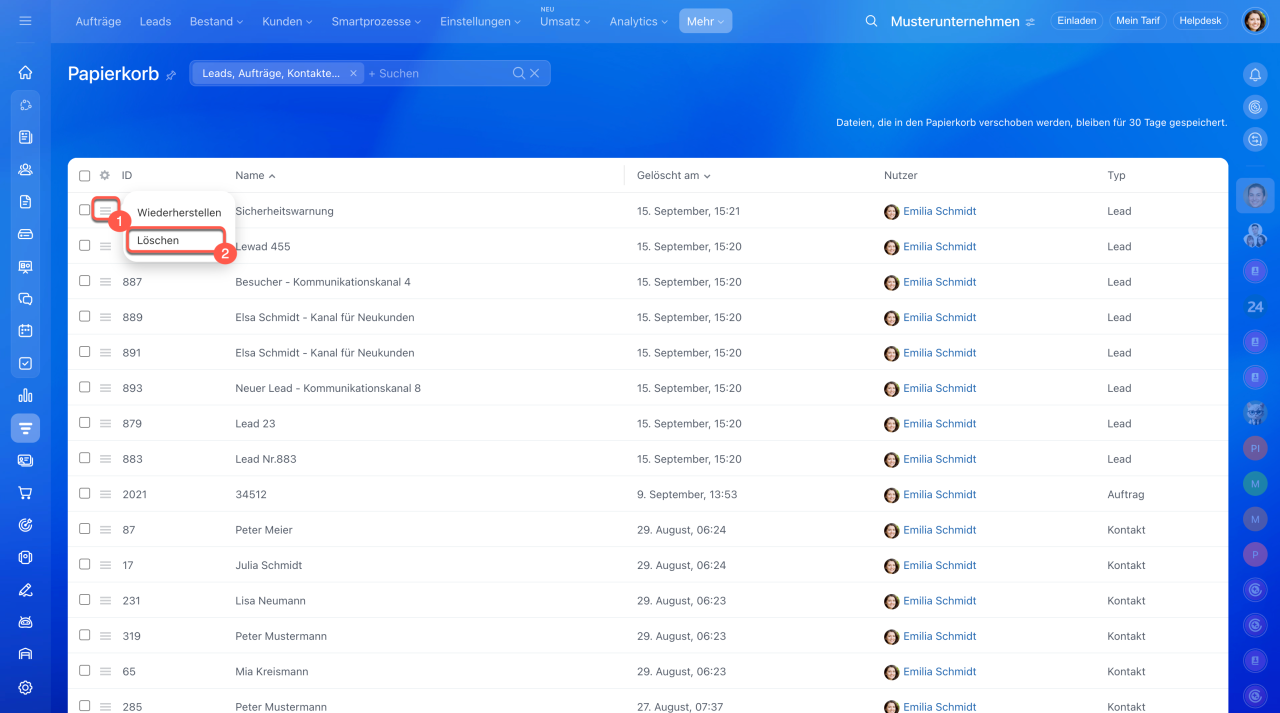Open the settings gear in left sidebar

pyautogui.click(x=25, y=687)
